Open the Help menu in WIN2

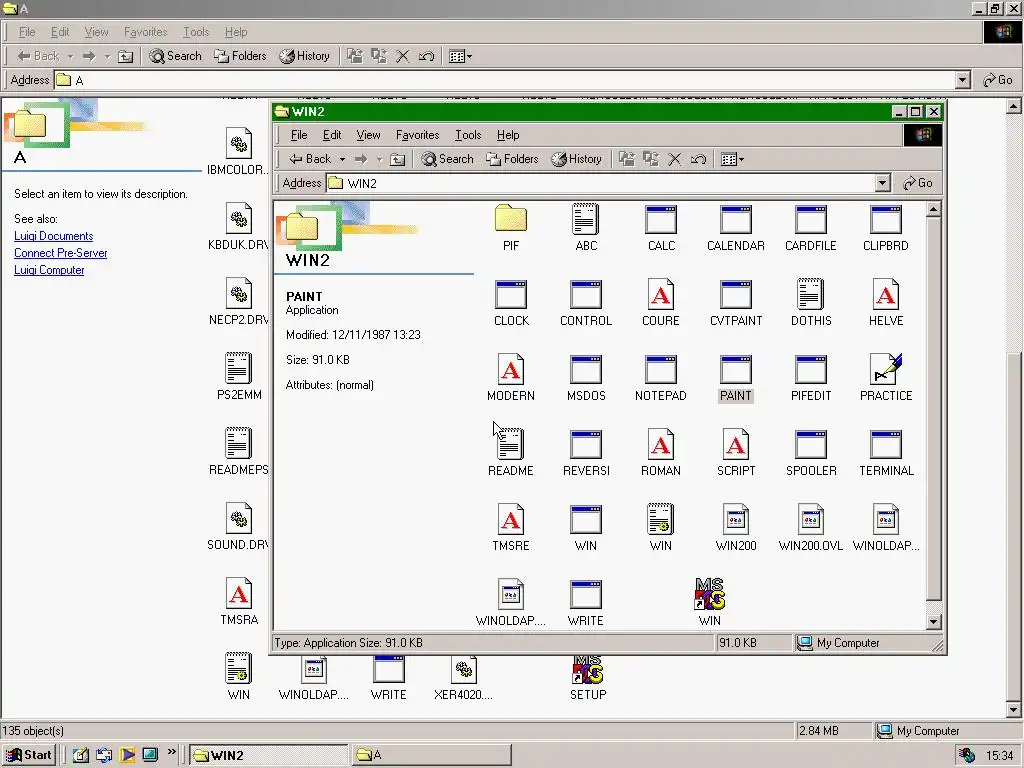coord(508,135)
